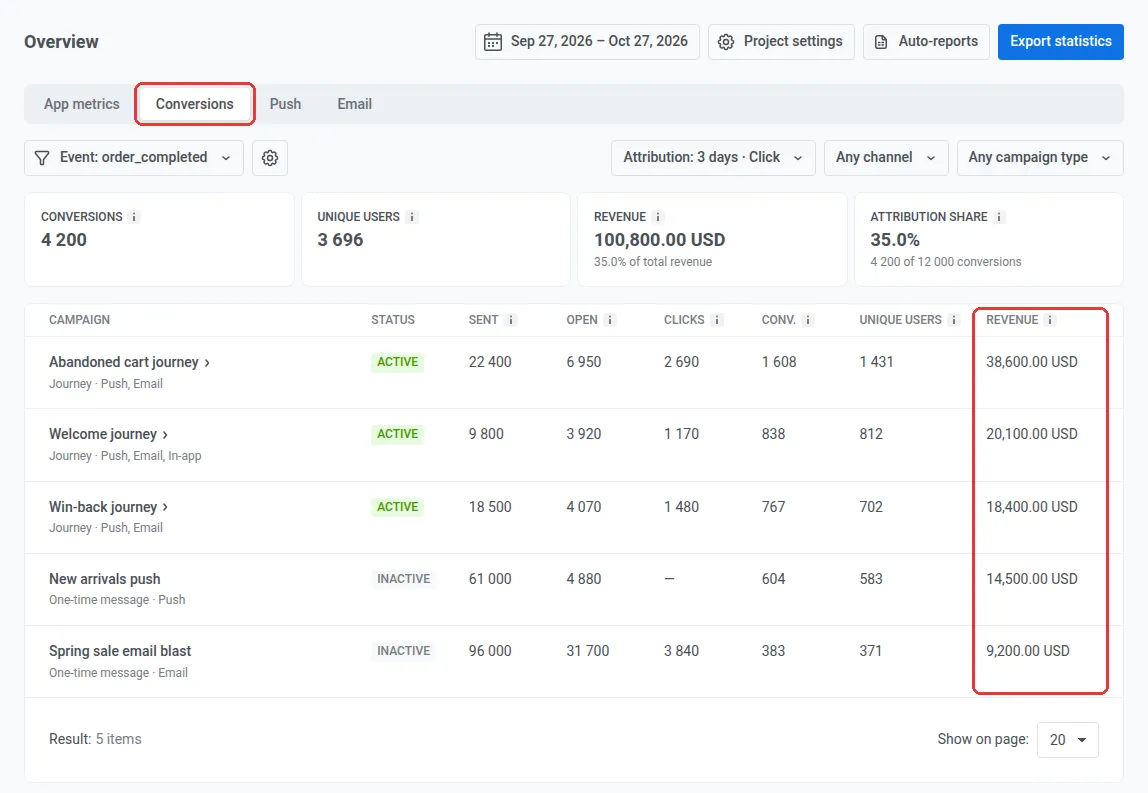Screen dimensions: 1148x793
Task: Click clicks value 1 480
Action: [x=681, y=507]
